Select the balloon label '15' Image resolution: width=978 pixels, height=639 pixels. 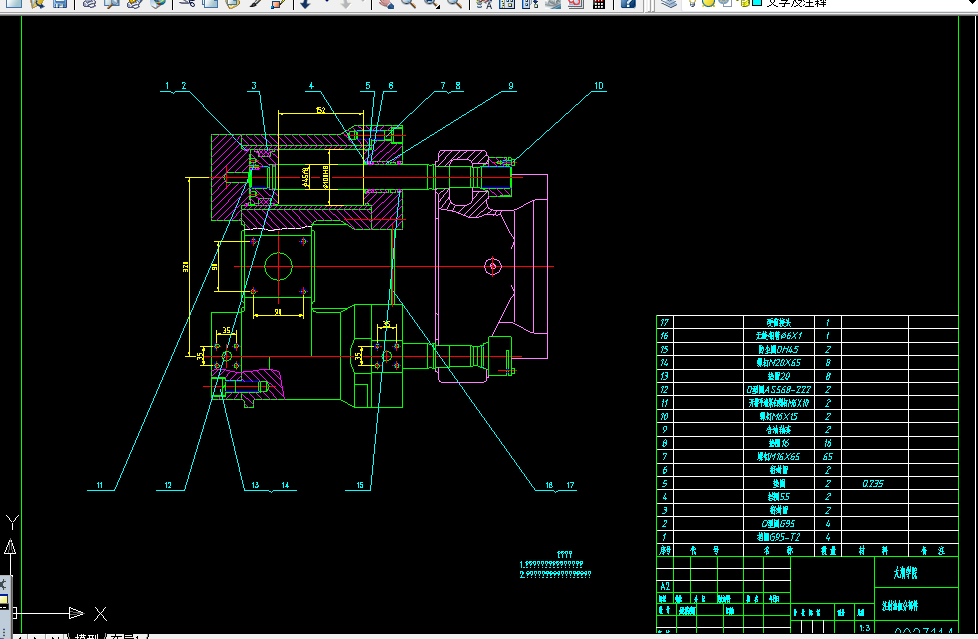tap(360, 485)
